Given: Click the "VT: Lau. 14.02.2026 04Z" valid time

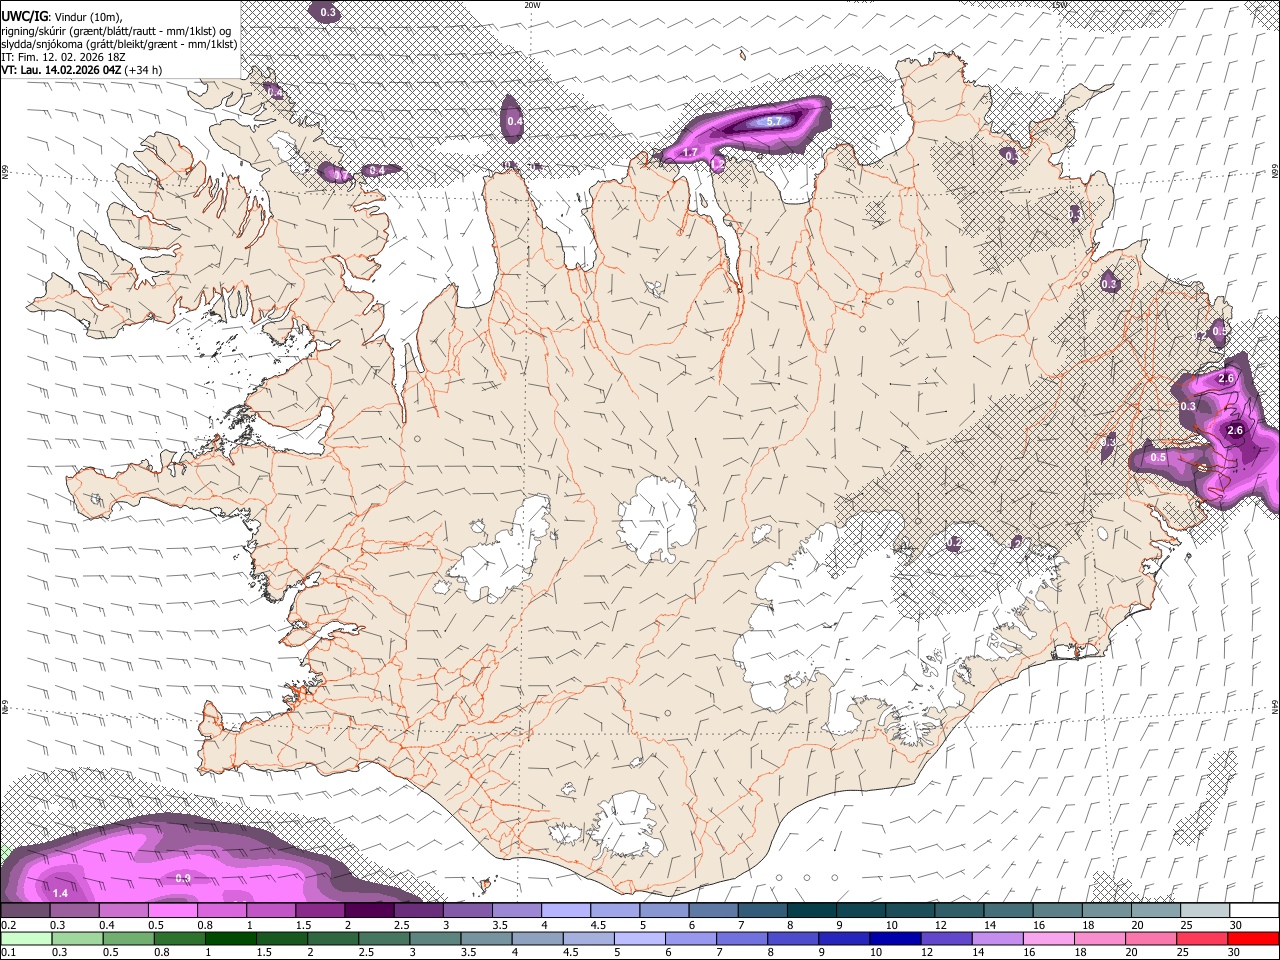Looking at the screenshot, I should pos(62,70).
